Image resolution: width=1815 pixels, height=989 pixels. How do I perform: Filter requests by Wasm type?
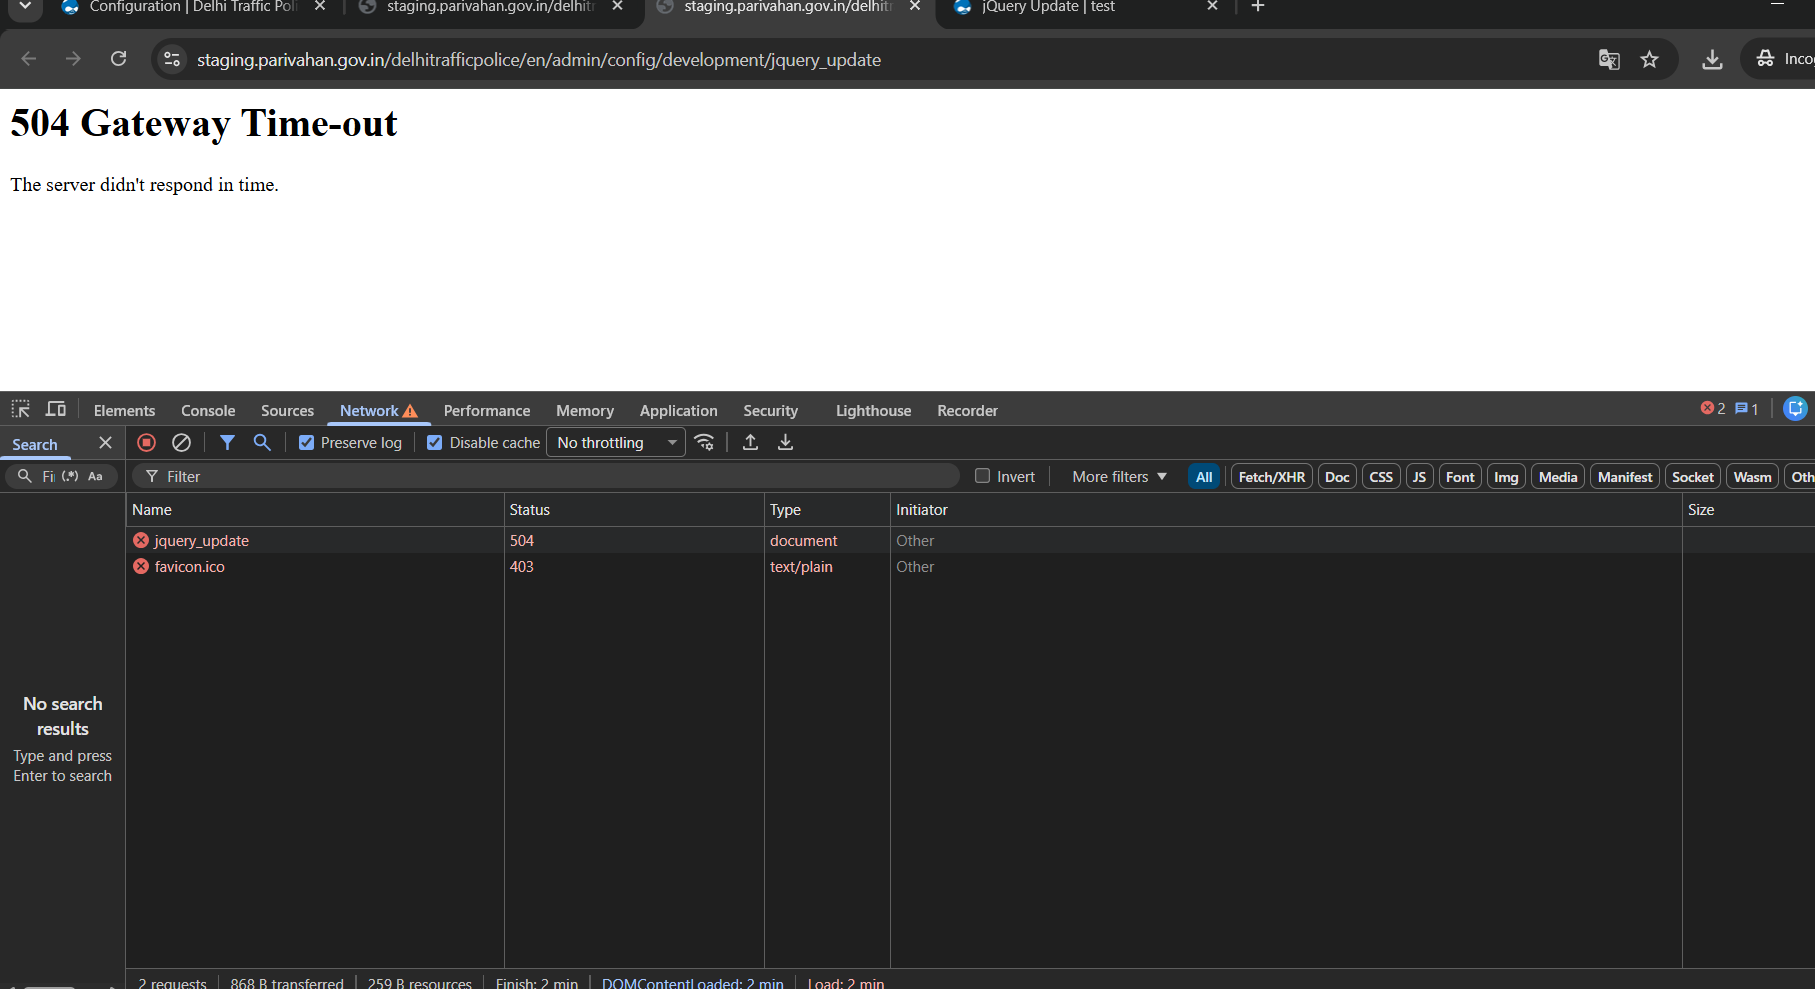coord(1753,477)
